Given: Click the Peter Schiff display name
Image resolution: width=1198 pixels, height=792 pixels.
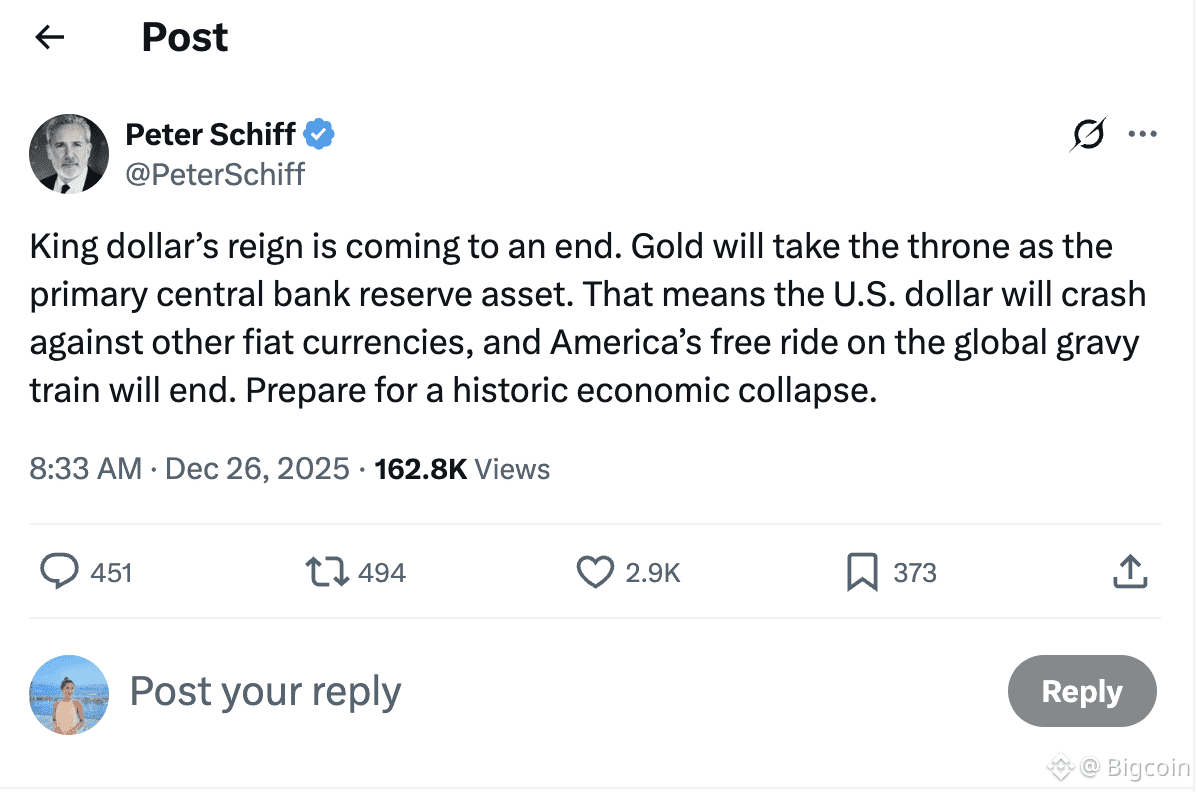Looking at the screenshot, I should (x=210, y=134).
